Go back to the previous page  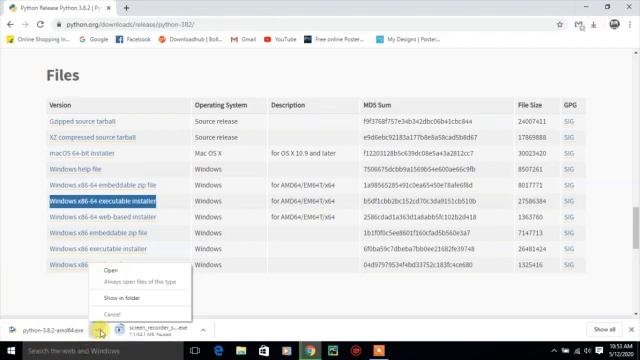10,24
